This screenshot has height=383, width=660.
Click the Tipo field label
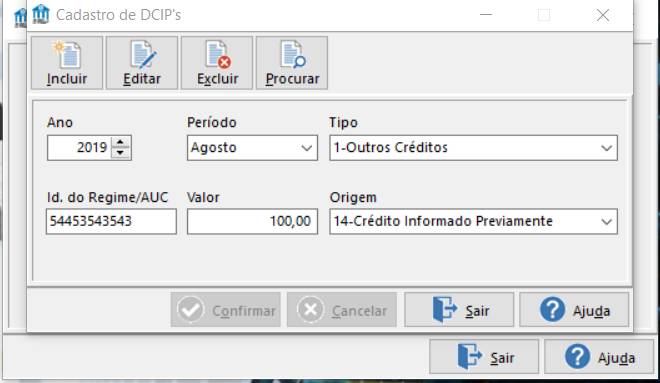pyautogui.click(x=343, y=122)
